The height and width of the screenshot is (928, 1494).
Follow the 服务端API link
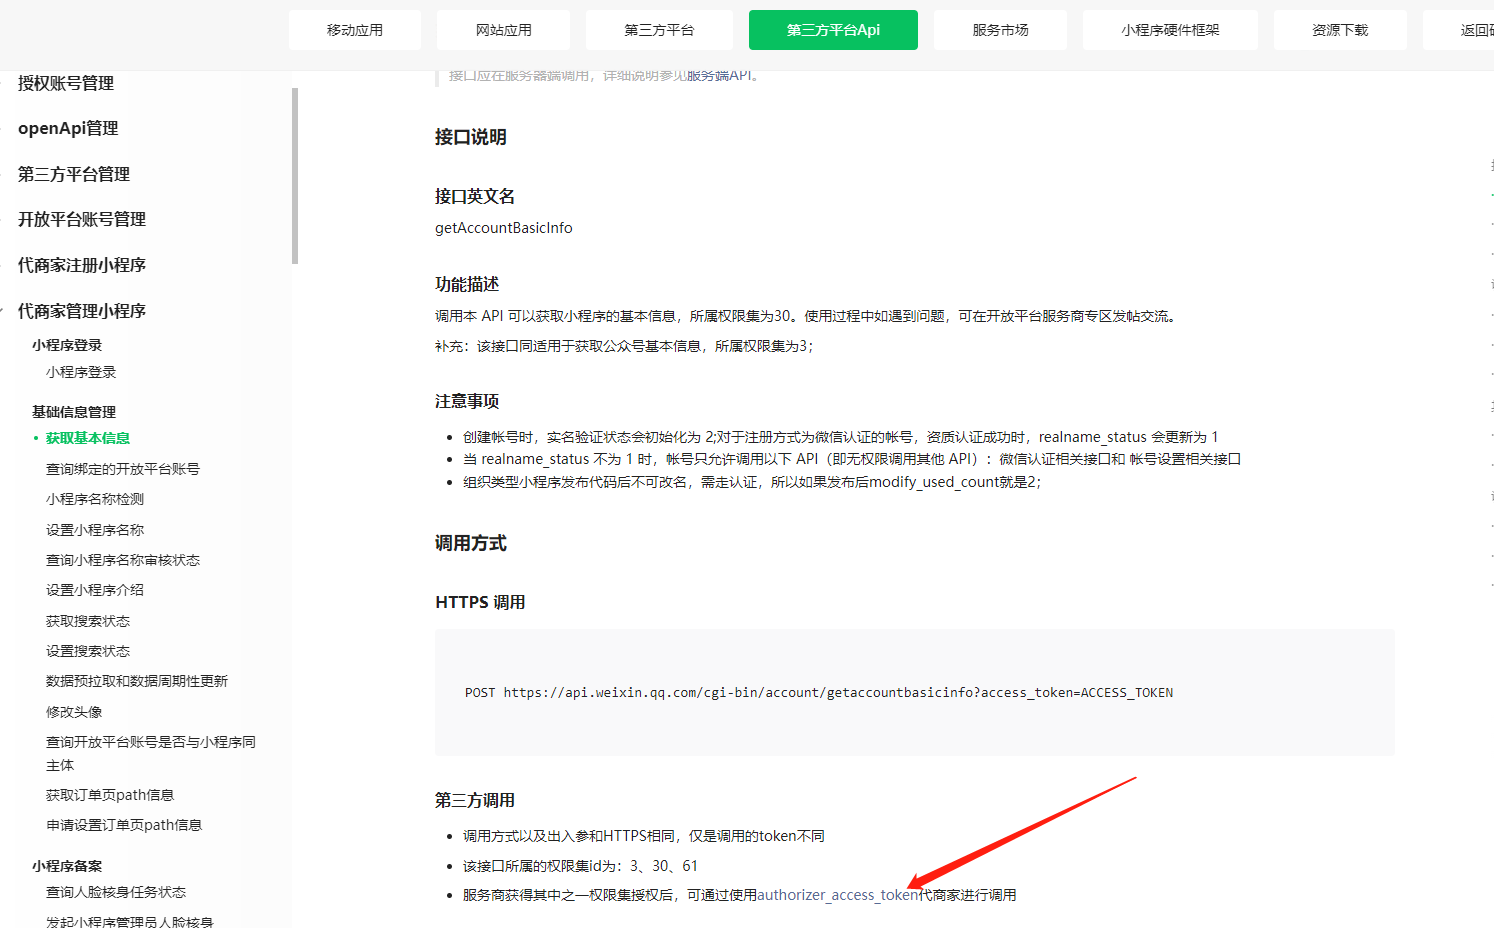[x=718, y=75]
